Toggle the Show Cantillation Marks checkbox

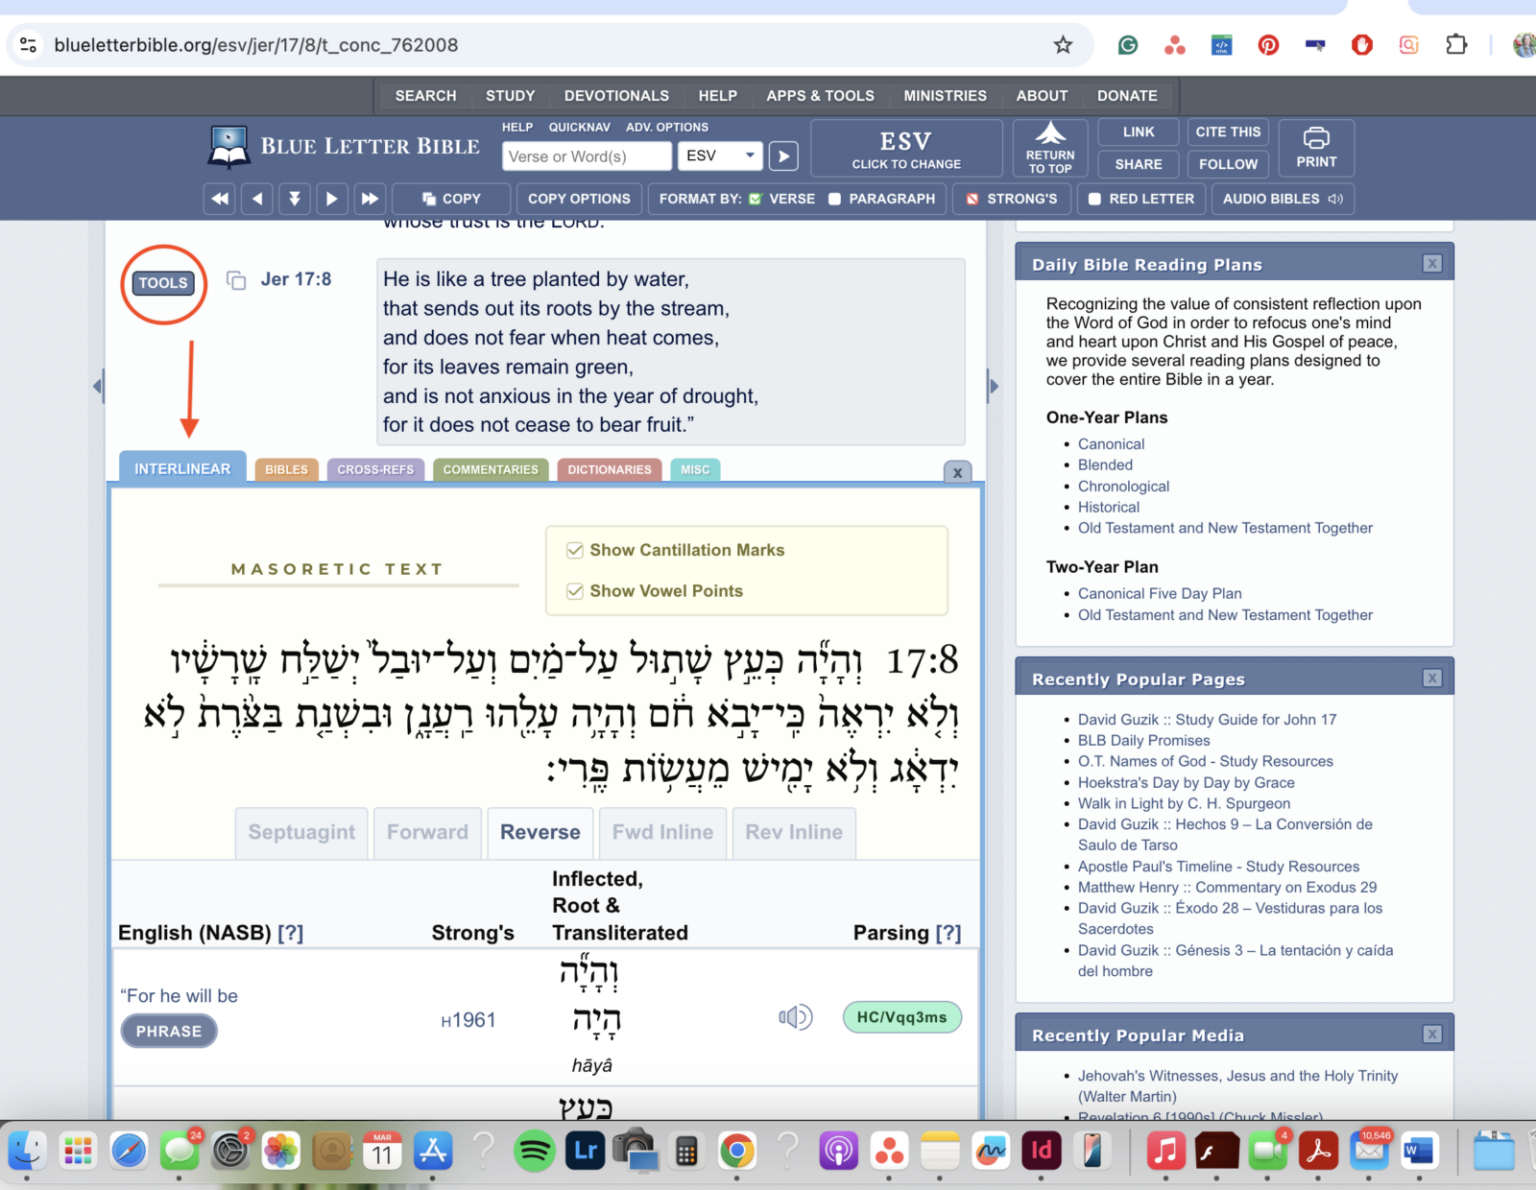click(575, 550)
